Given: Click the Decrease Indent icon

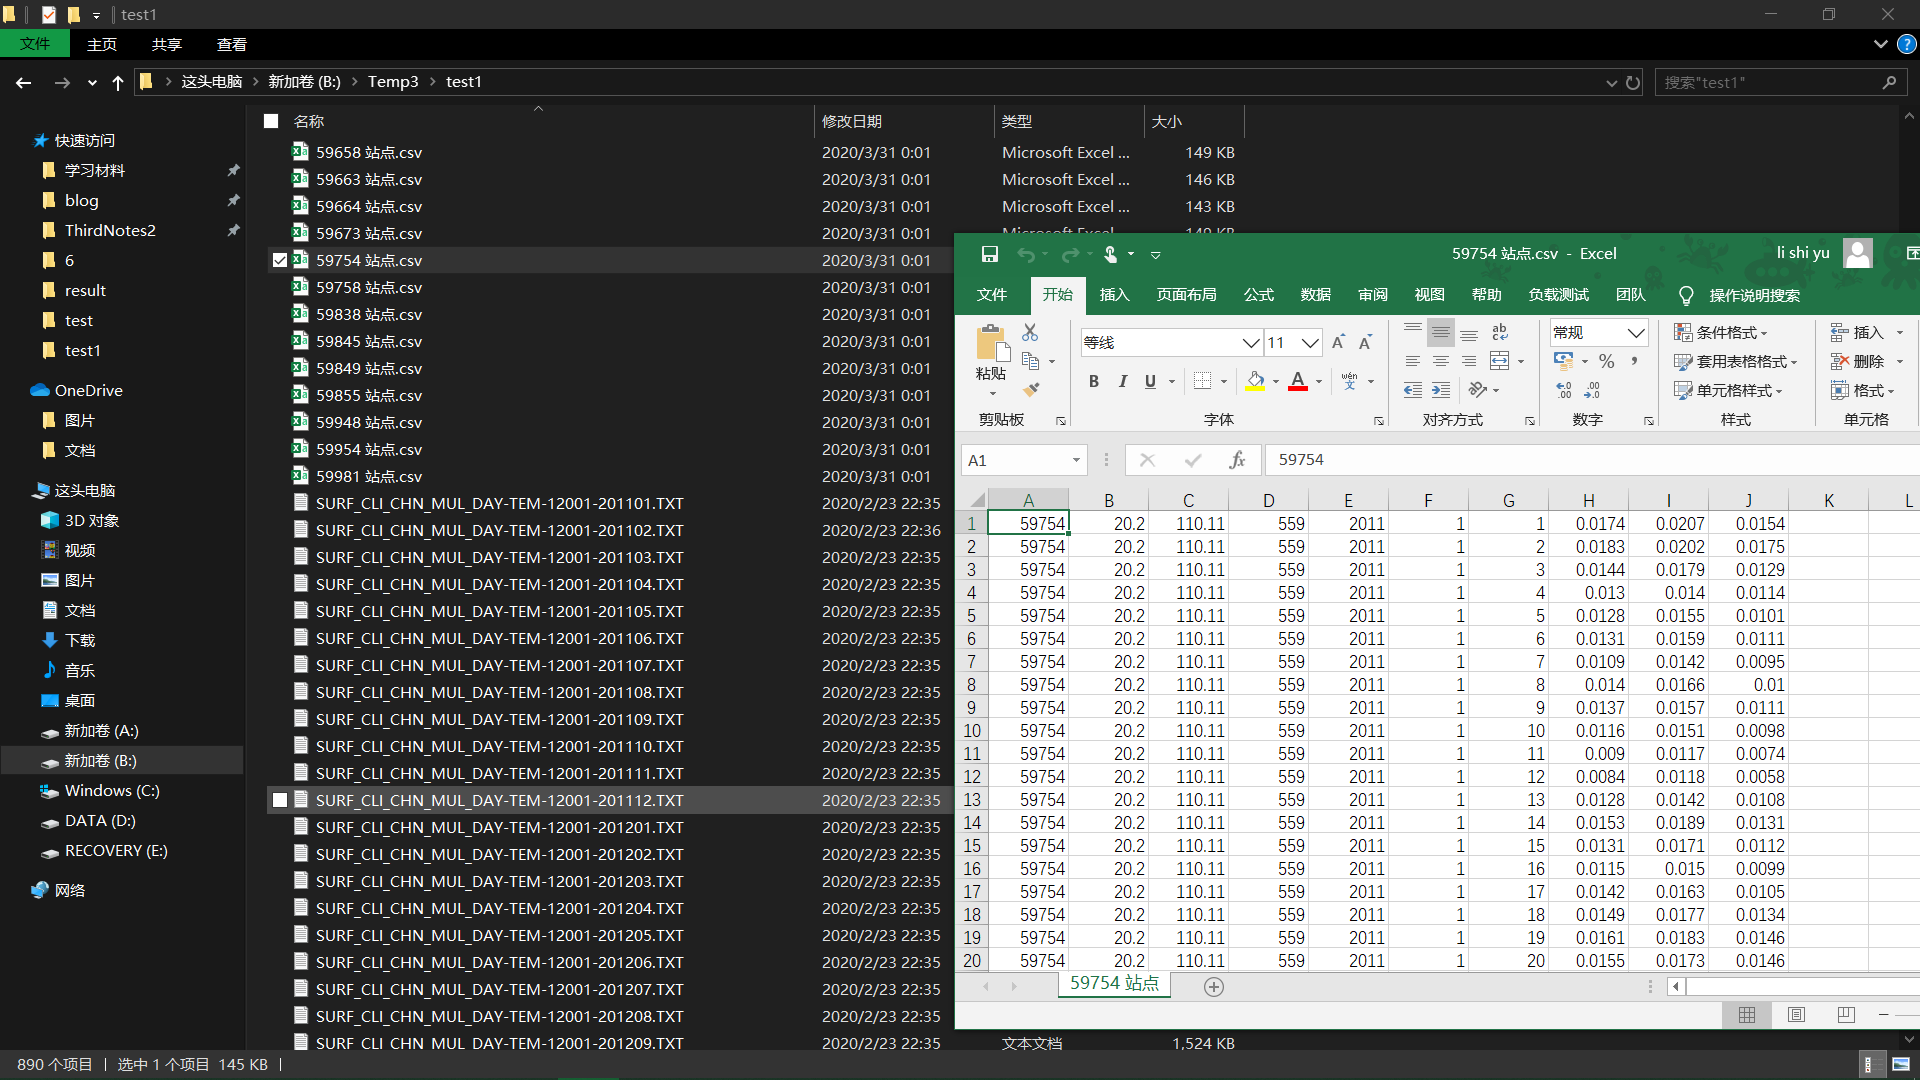Looking at the screenshot, I should (x=1413, y=390).
